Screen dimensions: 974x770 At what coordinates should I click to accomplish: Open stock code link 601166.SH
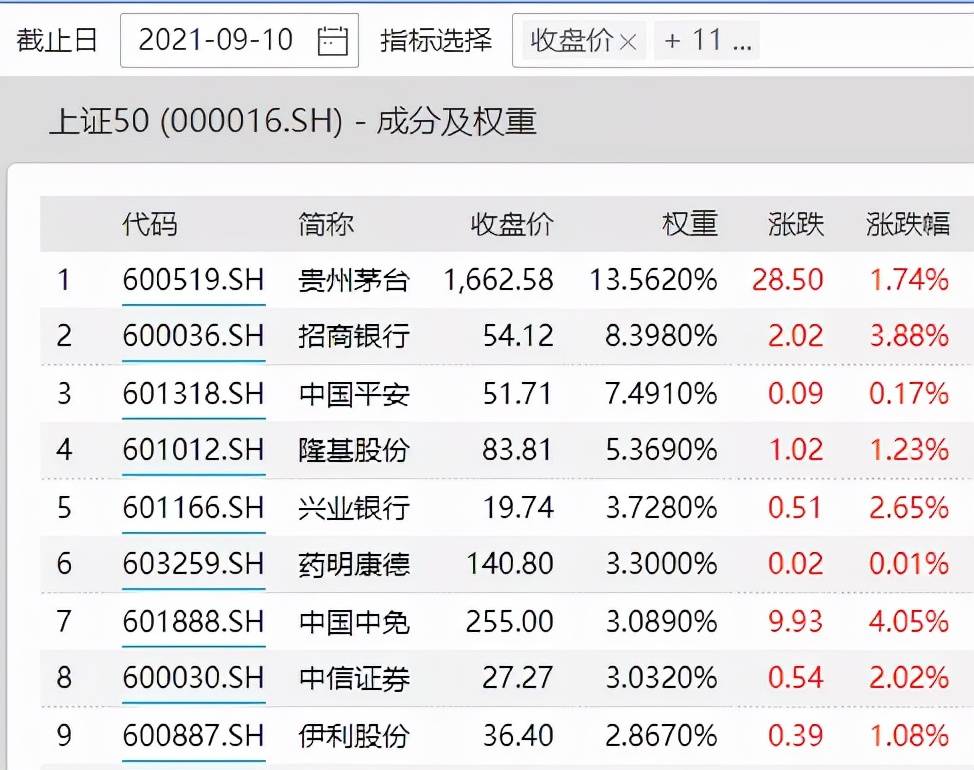coord(194,507)
